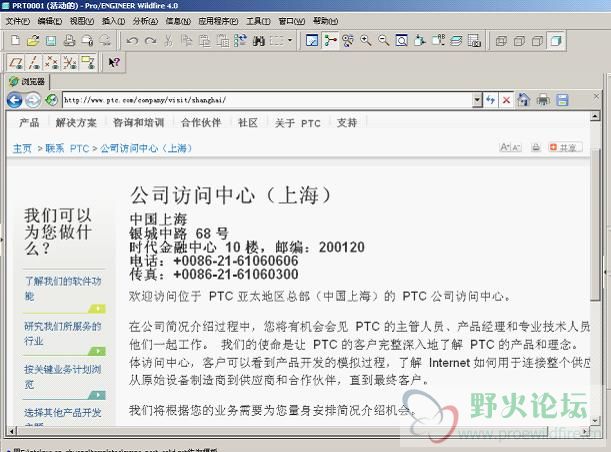
Task: Toggle the spin center display
Action: 330,41
